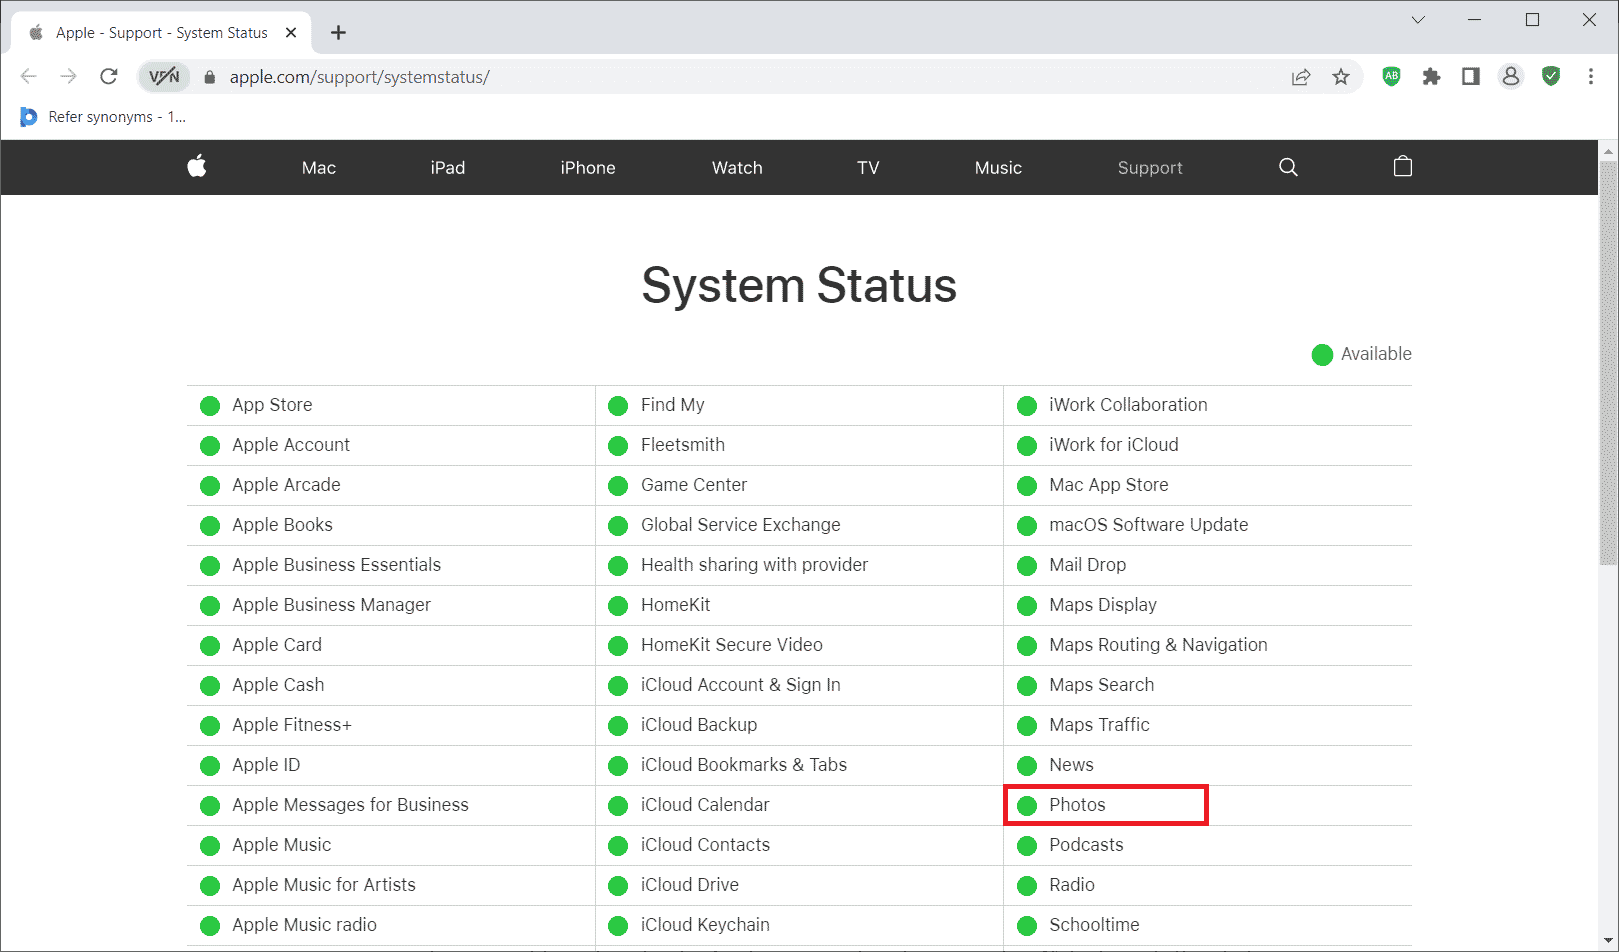The image size is (1619, 952).
Task: Select the Apple Messages for Business entry
Action: pos(350,805)
